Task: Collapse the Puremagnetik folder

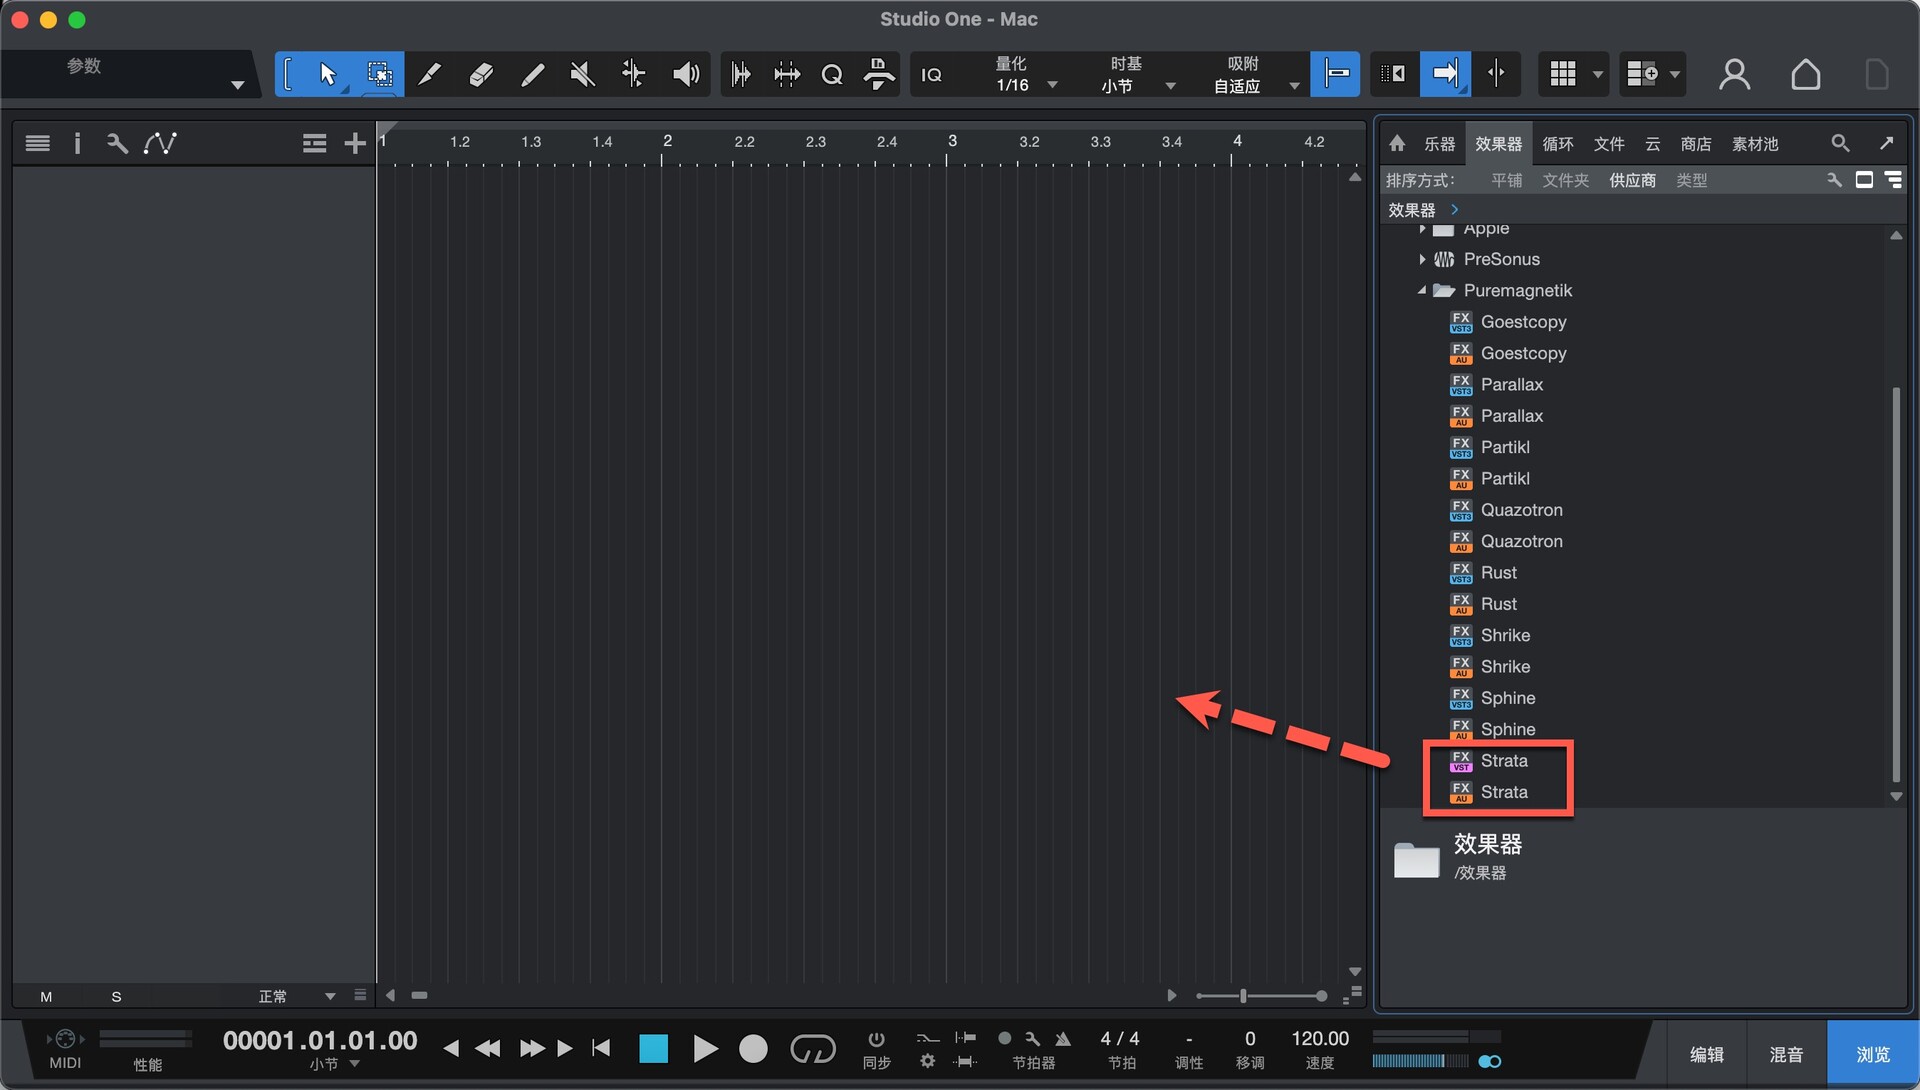Action: (x=1422, y=291)
